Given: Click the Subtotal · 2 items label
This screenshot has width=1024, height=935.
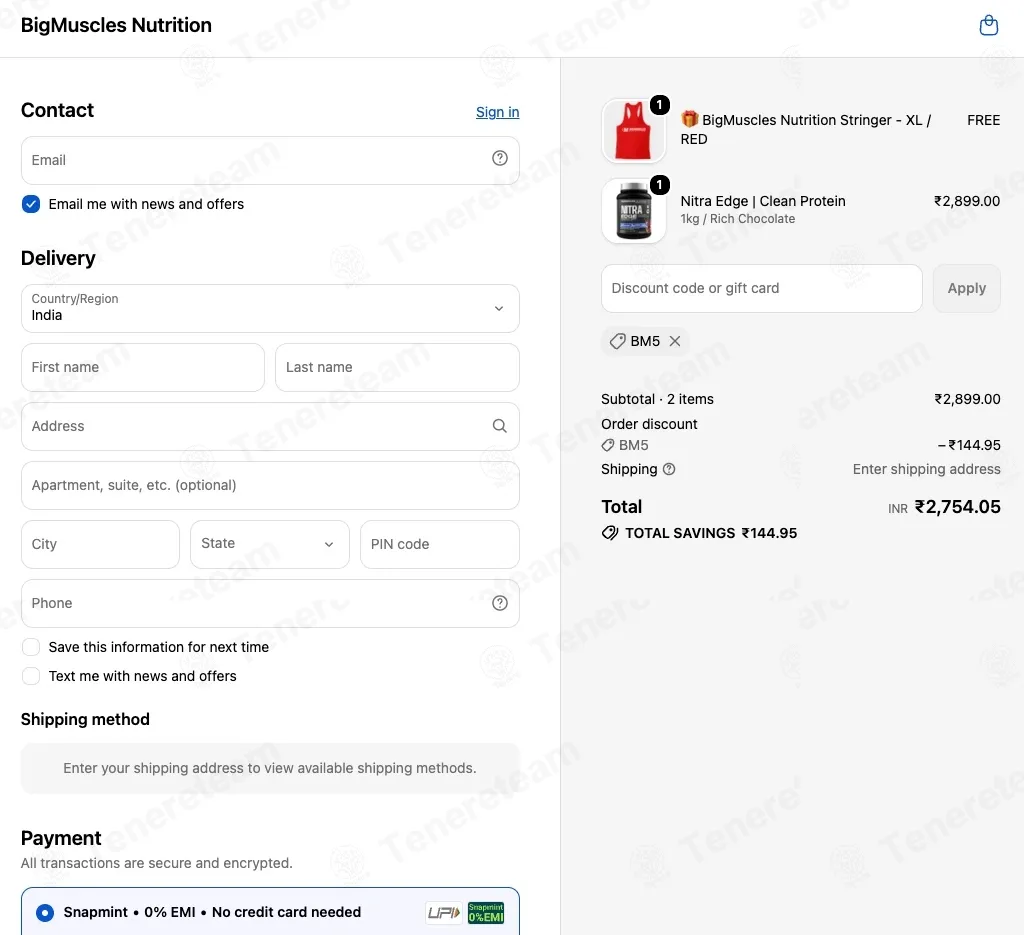Looking at the screenshot, I should click(657, 399).
